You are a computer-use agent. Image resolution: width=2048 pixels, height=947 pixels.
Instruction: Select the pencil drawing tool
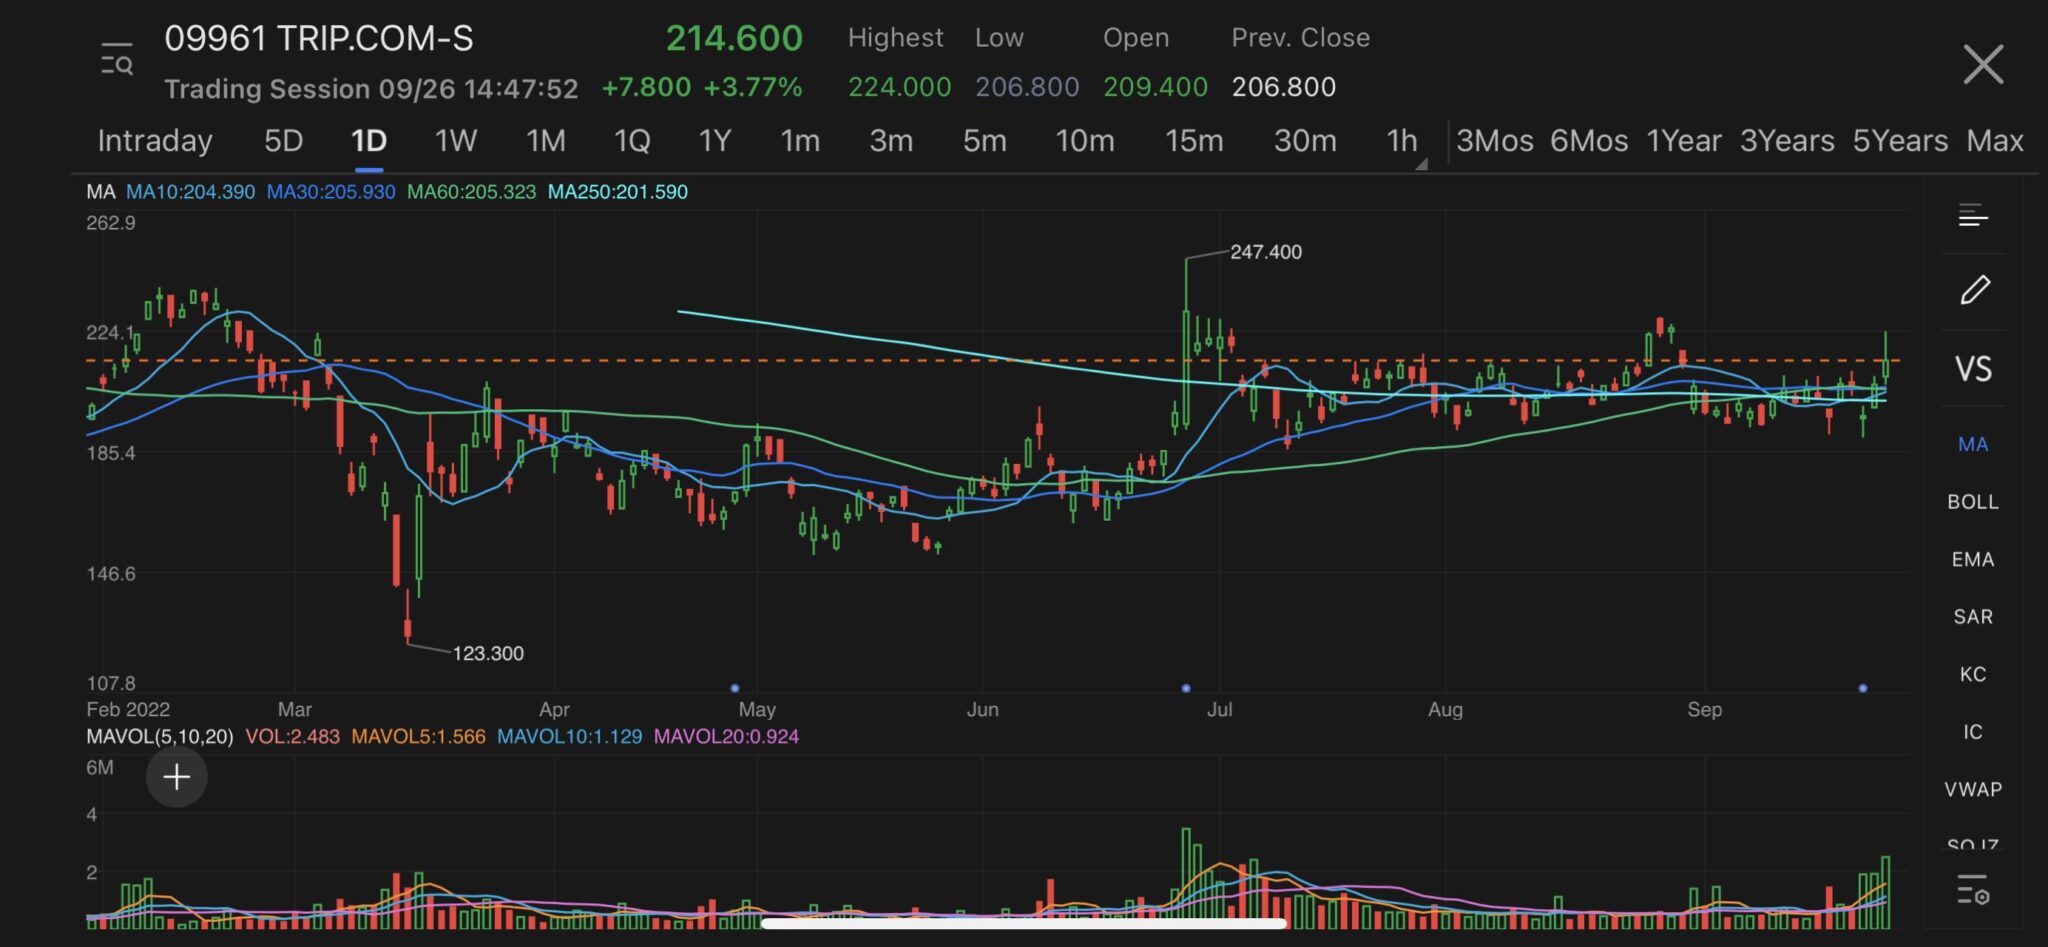point(1974,290)
